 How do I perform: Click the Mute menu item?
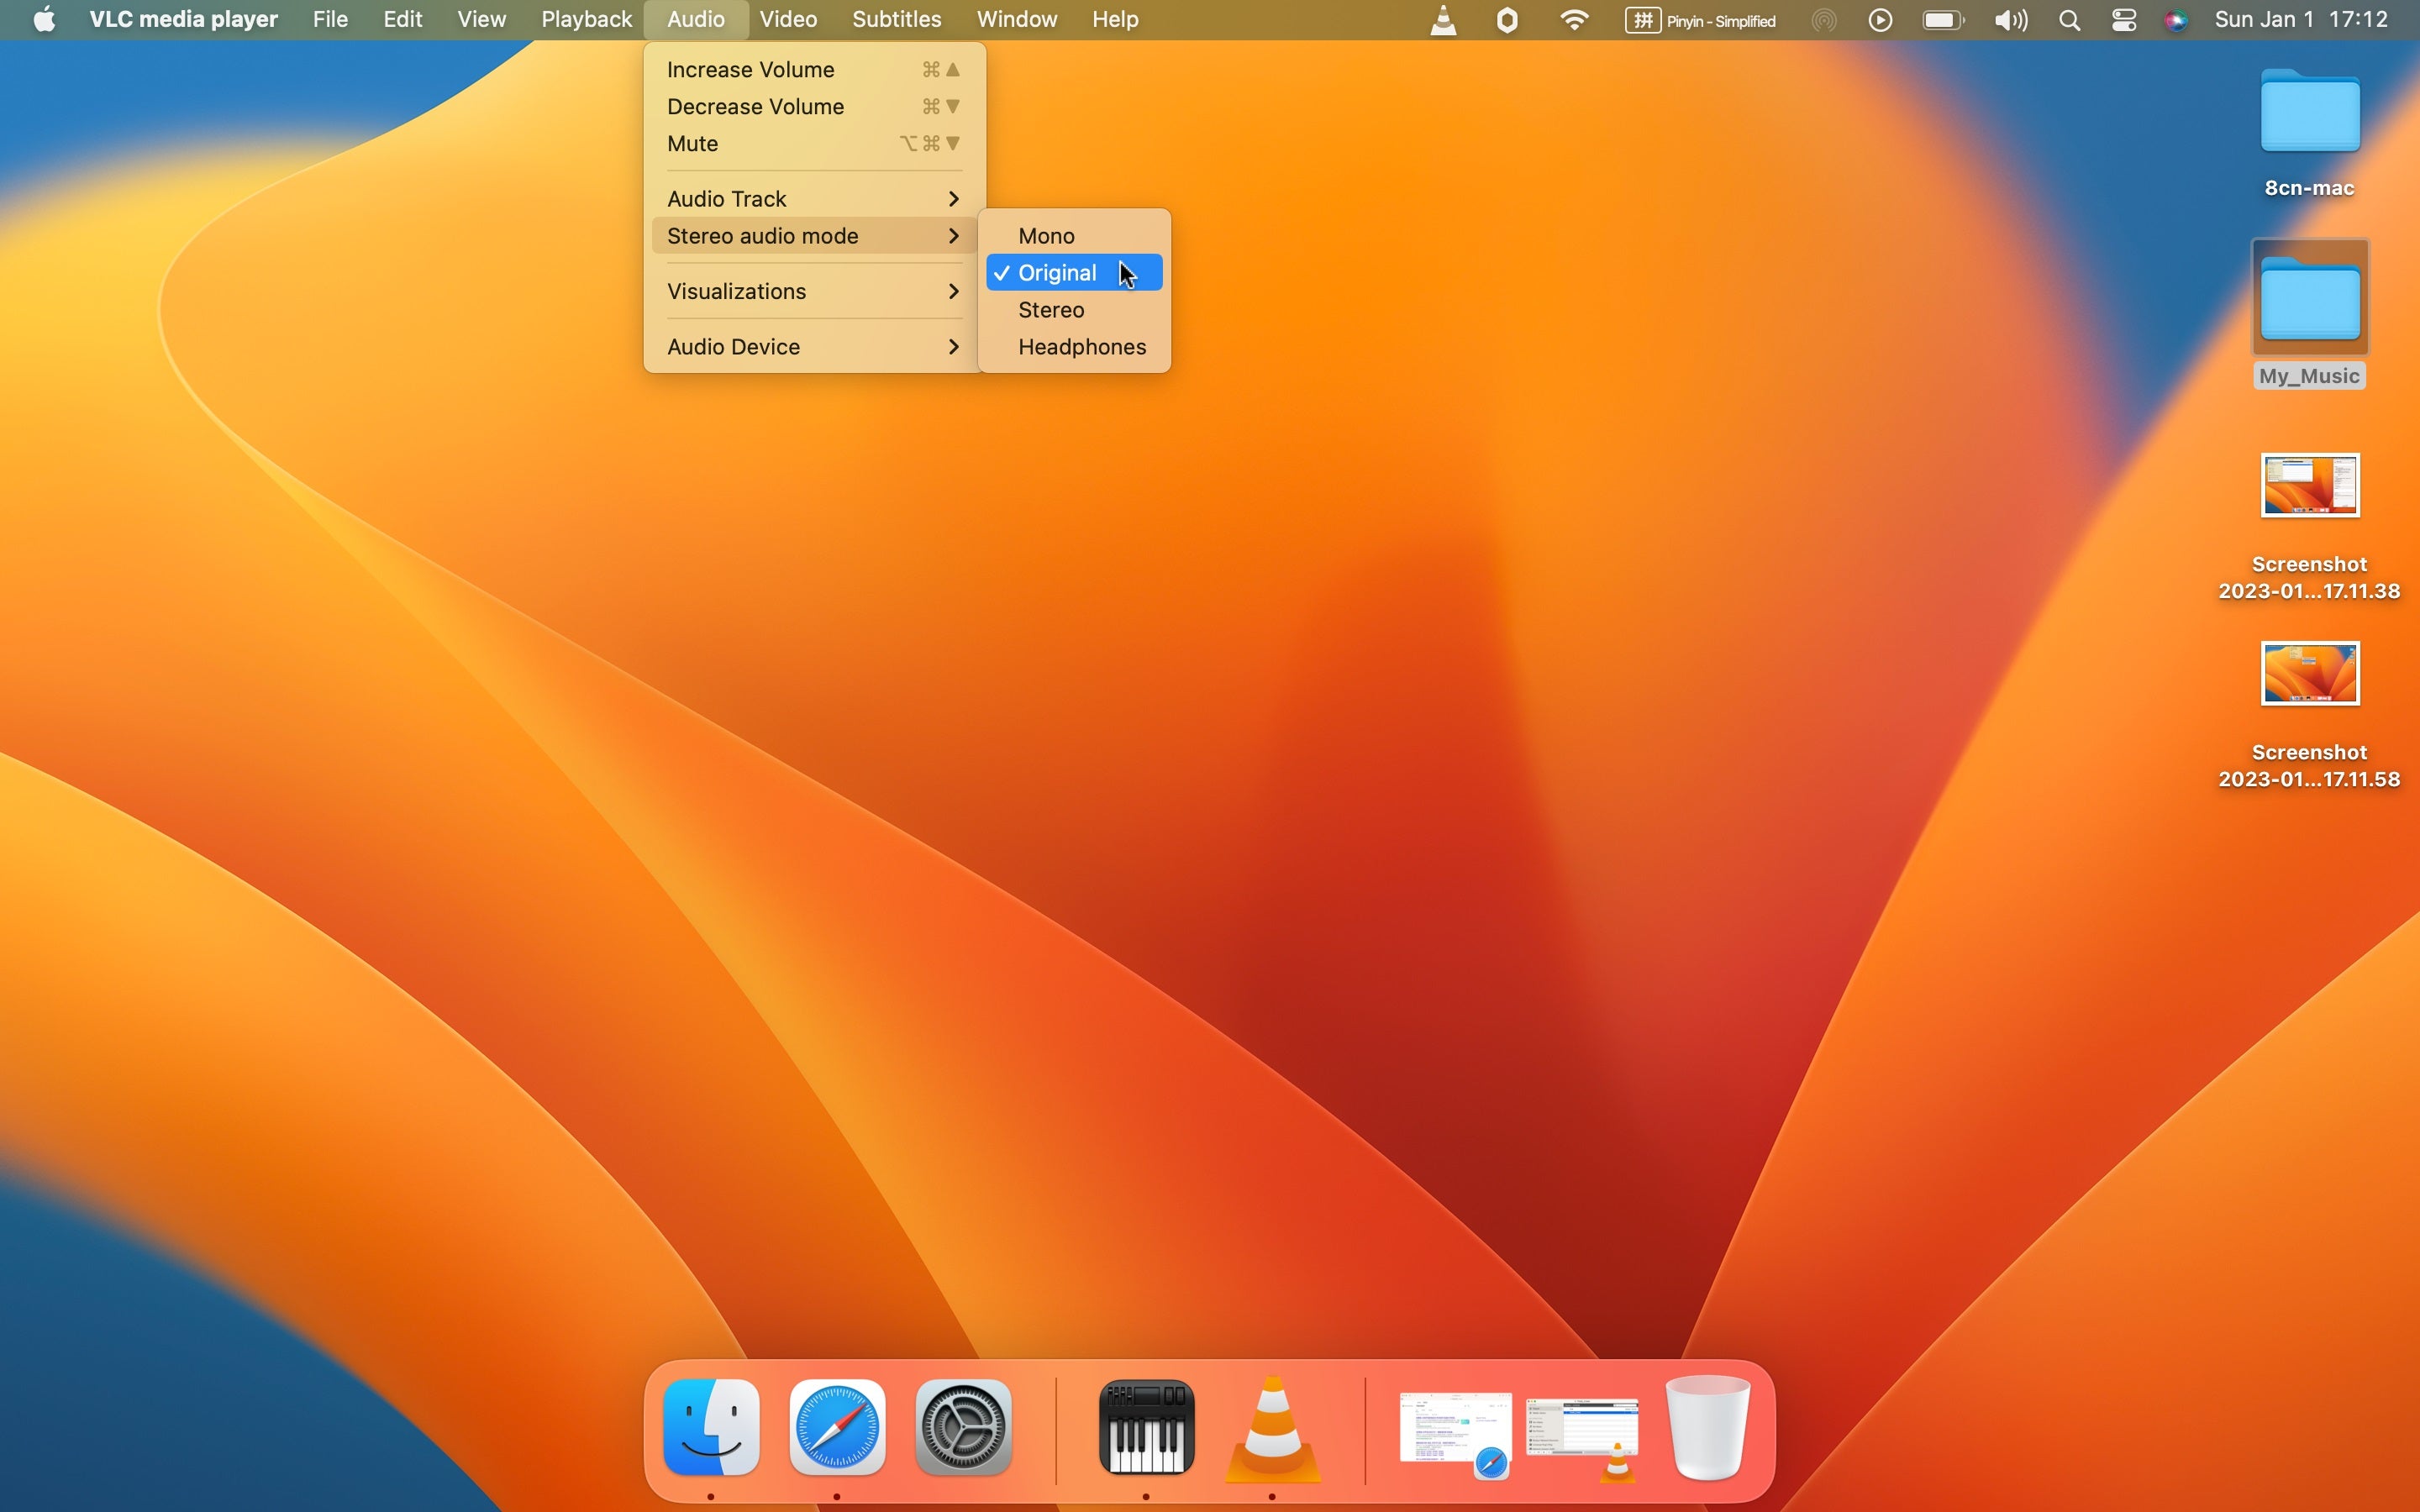[692, 144]
